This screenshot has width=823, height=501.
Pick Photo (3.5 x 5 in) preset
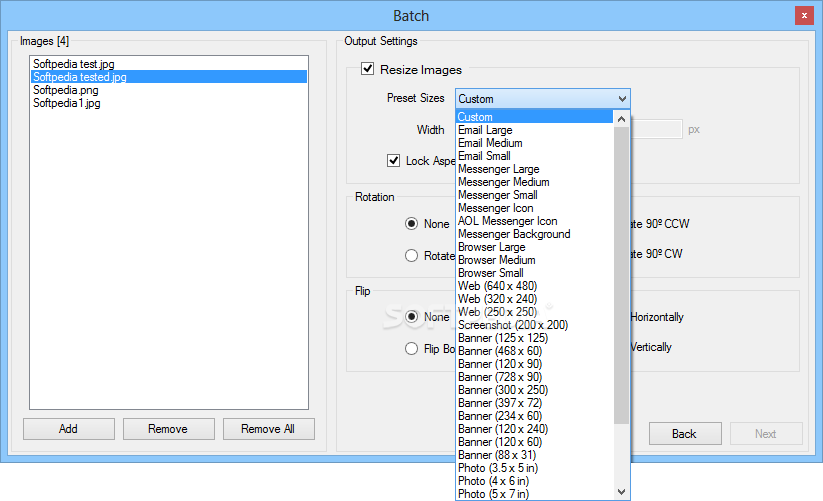pos(534,468)
